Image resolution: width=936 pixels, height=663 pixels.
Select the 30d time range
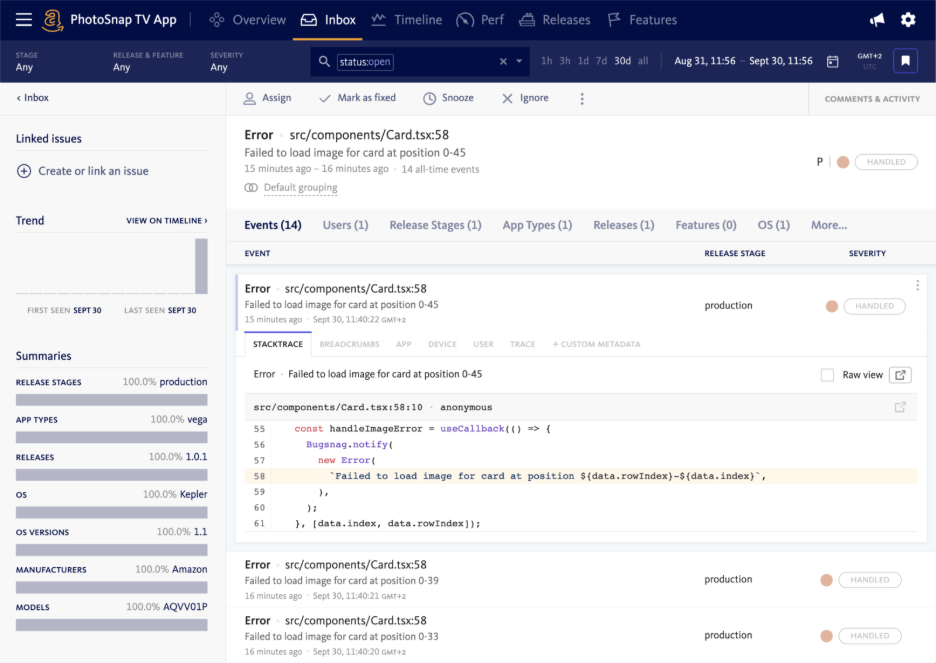tap(623, 61)
